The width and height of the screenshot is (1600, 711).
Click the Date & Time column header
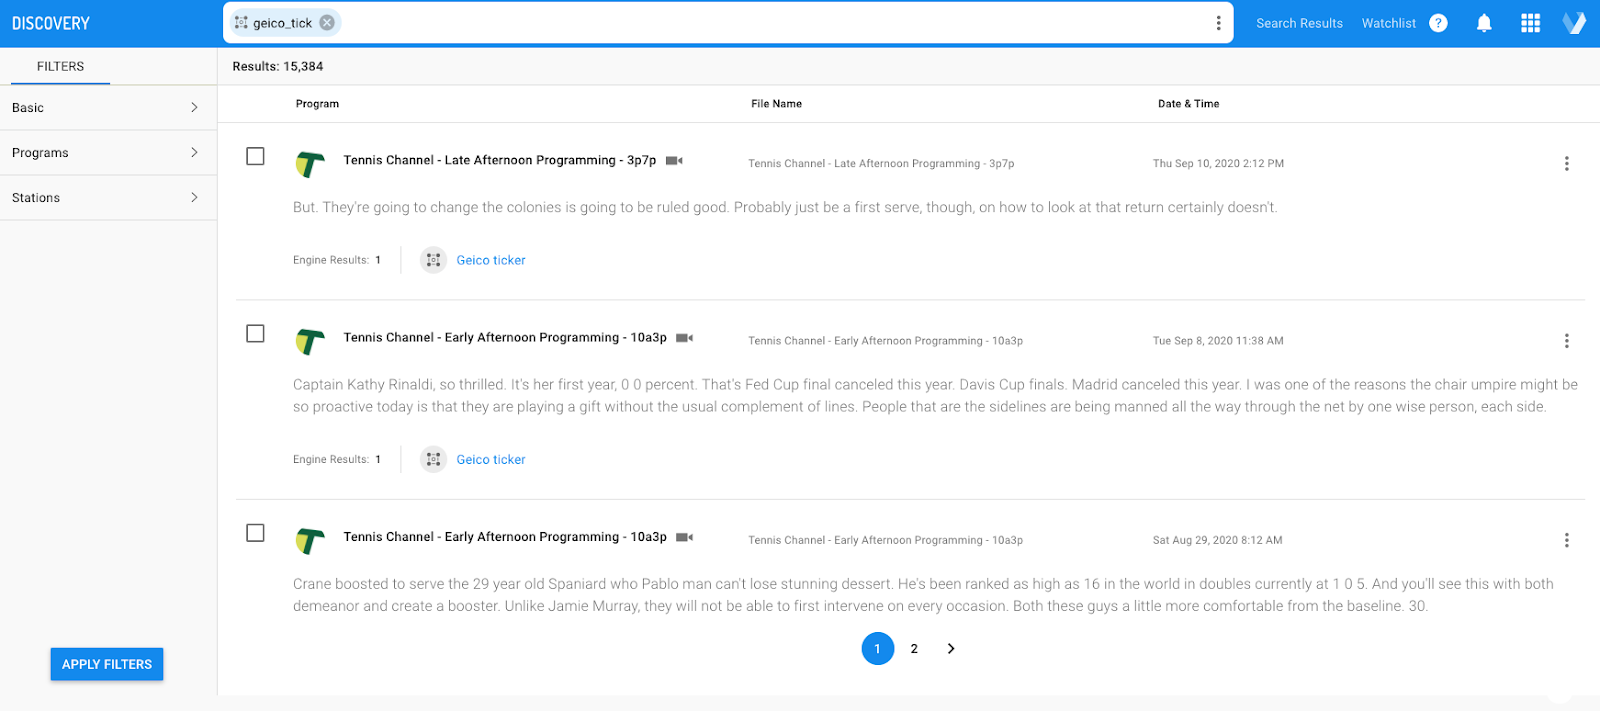[1188, 104]
